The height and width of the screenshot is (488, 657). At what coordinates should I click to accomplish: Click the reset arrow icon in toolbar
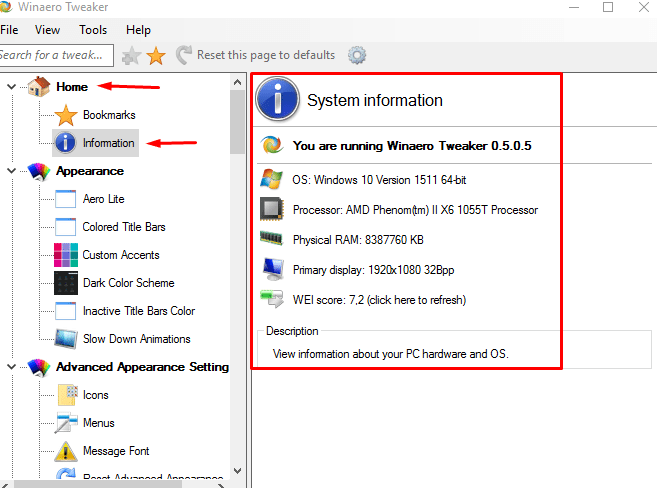(184, 55)
